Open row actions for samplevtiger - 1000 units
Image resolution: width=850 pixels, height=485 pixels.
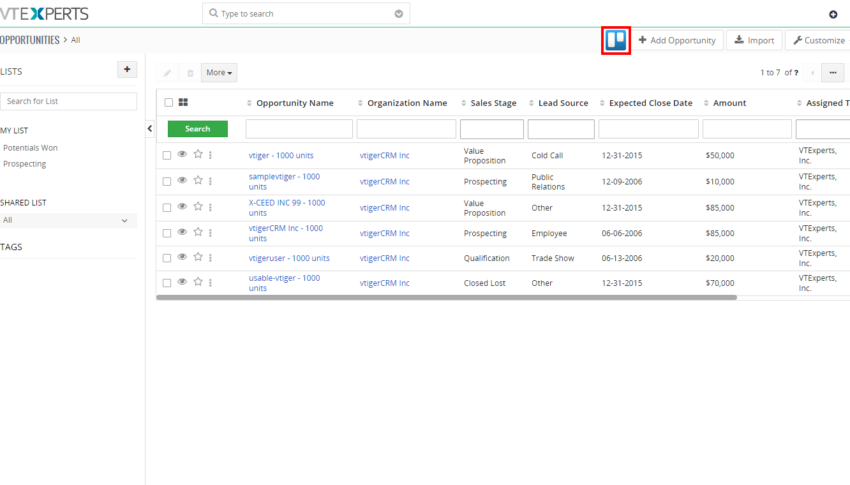tap(210, 181)
